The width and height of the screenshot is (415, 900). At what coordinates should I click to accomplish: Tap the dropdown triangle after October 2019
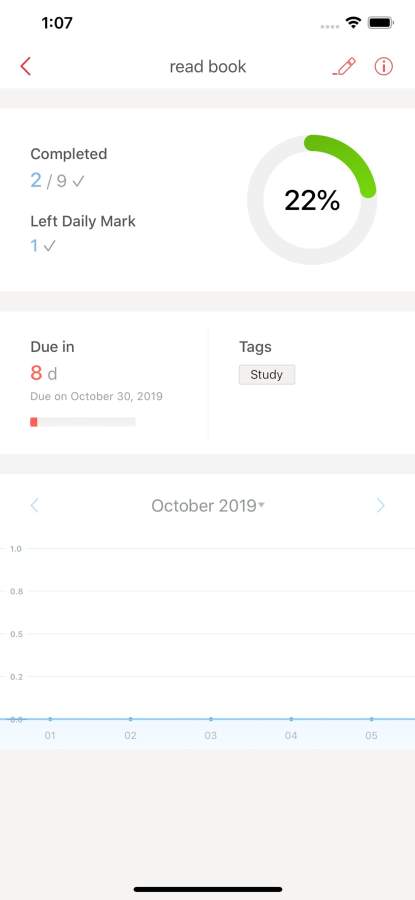(x=262, y=505)
